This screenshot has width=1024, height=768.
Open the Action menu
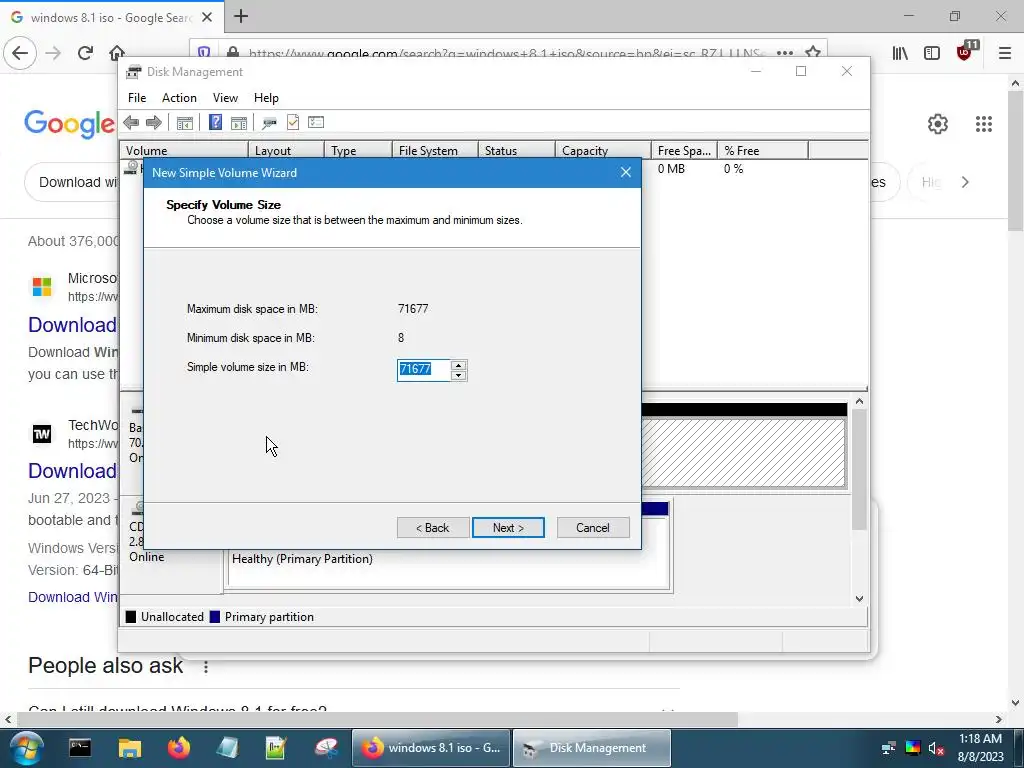179,98
